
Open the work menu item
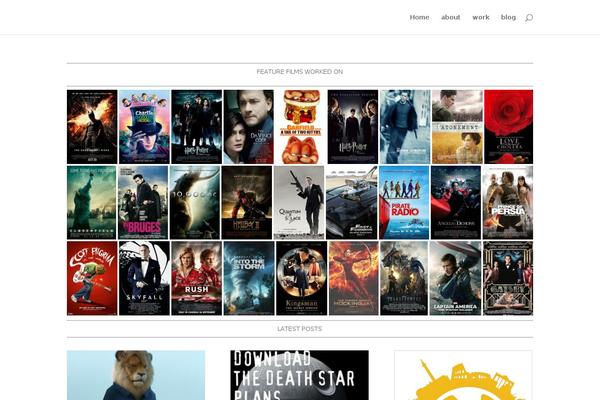tap(481, 17)
